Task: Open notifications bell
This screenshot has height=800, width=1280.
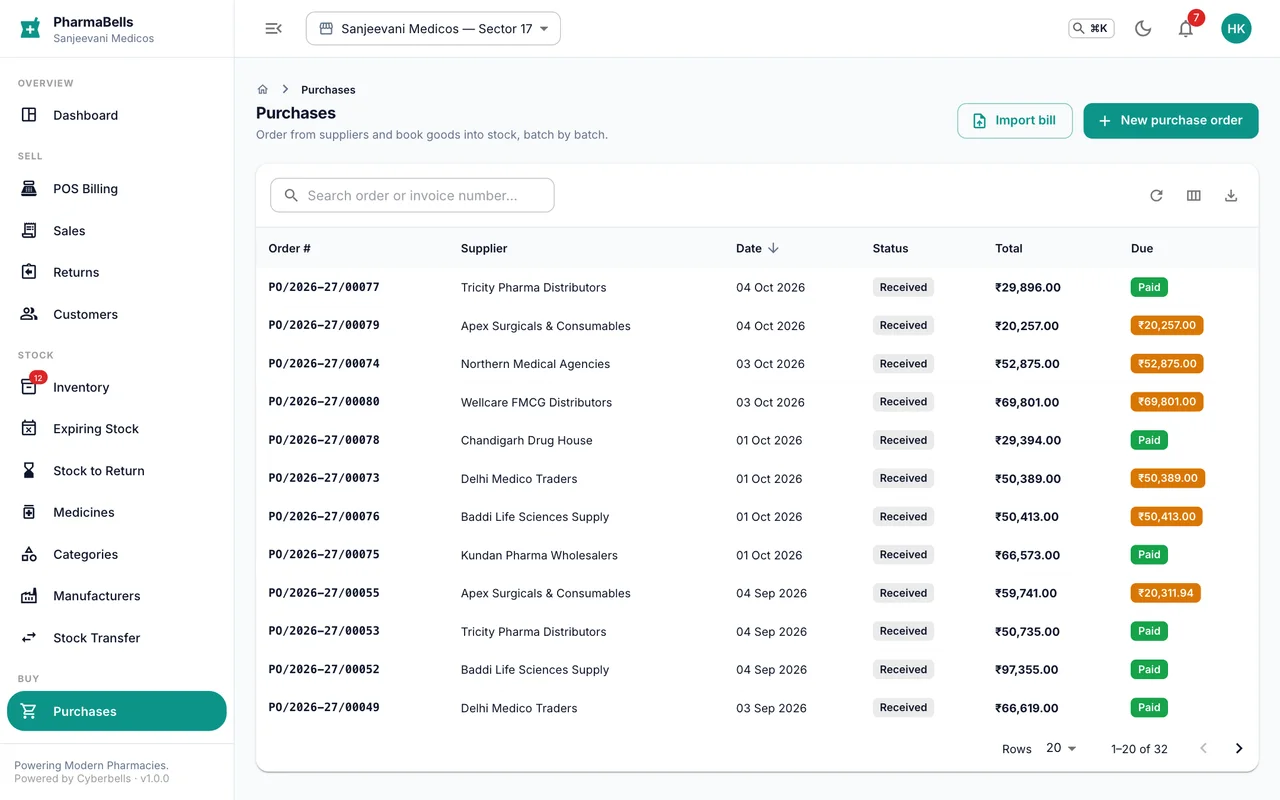Action: click(1186, 29)
